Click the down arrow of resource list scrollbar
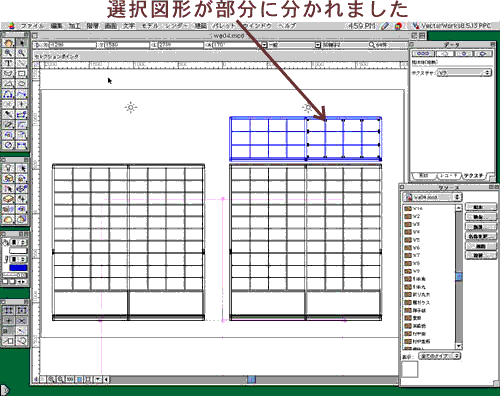Viewport: 500px width, 396px height. (459, 346)
